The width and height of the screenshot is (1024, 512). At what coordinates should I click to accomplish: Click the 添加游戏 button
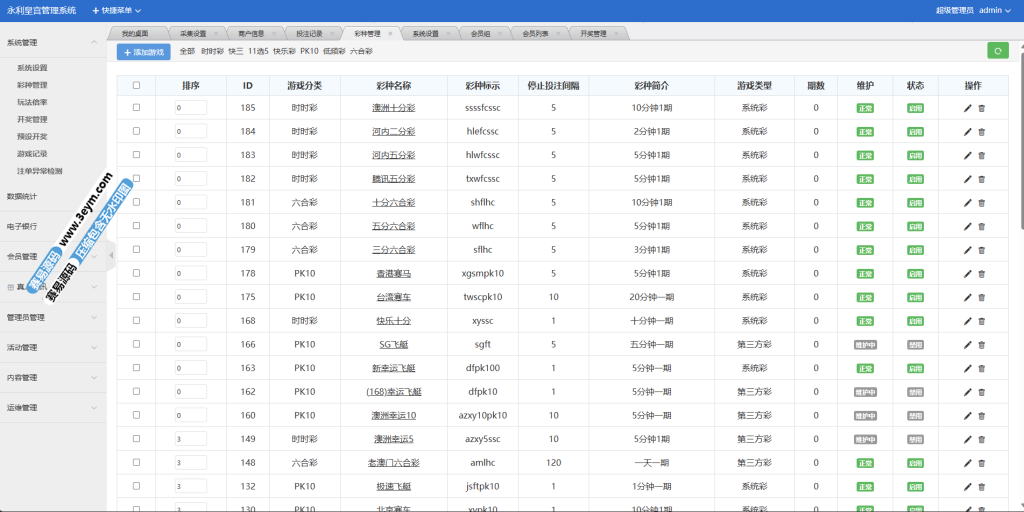(x=143, y=51)
